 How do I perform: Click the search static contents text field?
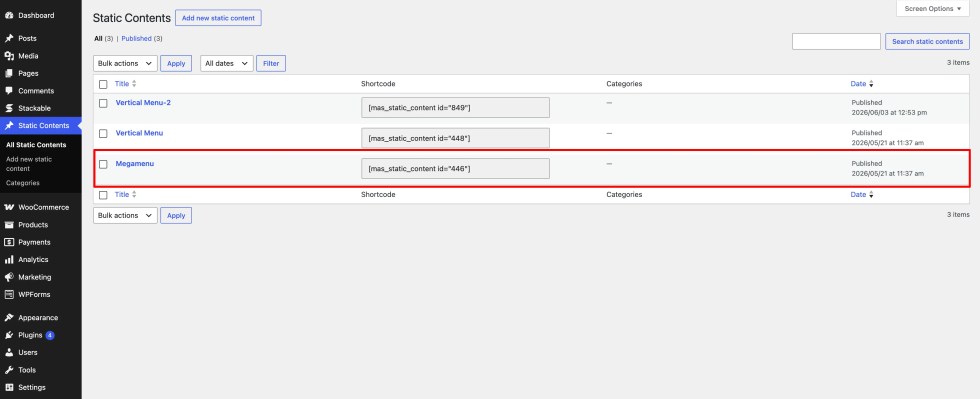pos(836,41)
